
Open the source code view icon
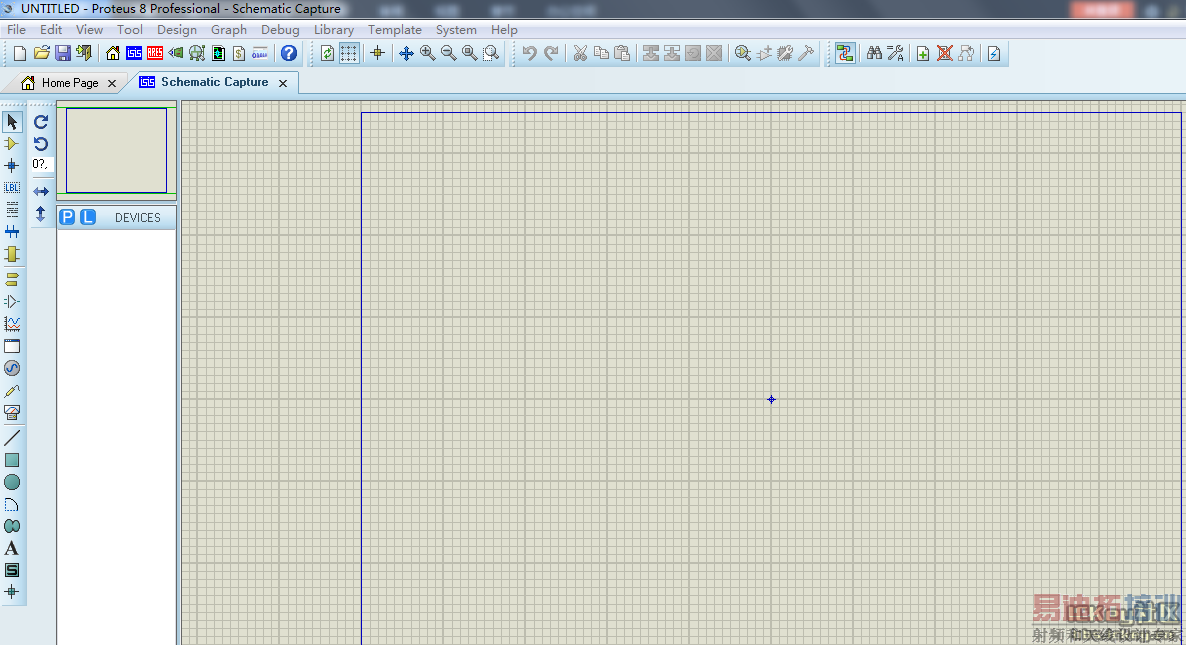(260, 54)
